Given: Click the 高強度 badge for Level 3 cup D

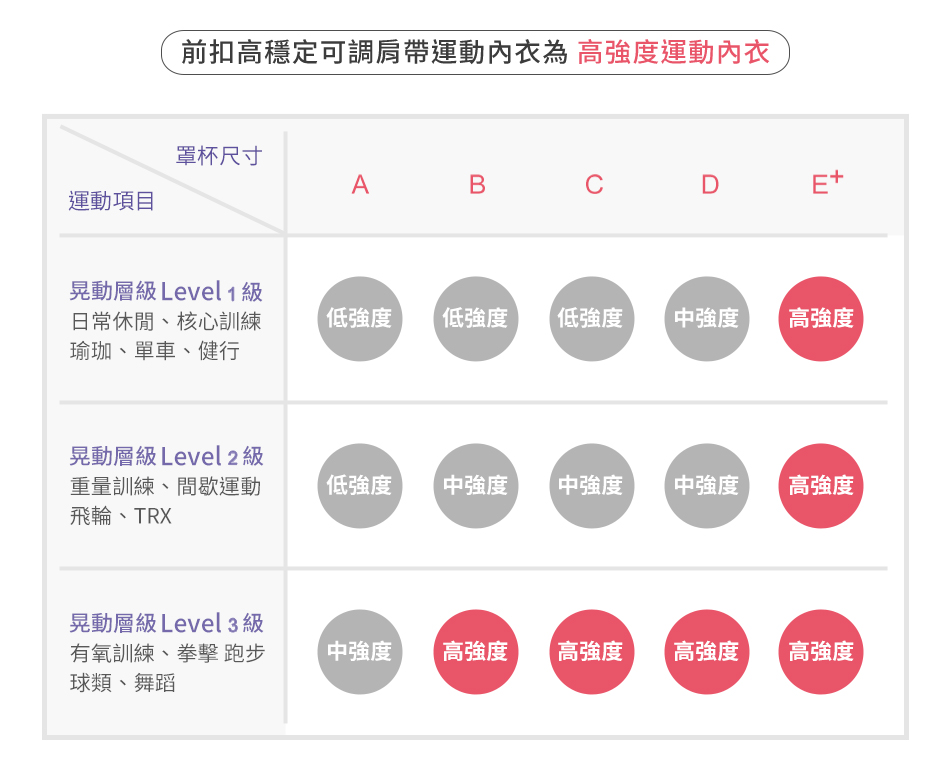Looking at the screenshot, I should (x=706, y=652).
